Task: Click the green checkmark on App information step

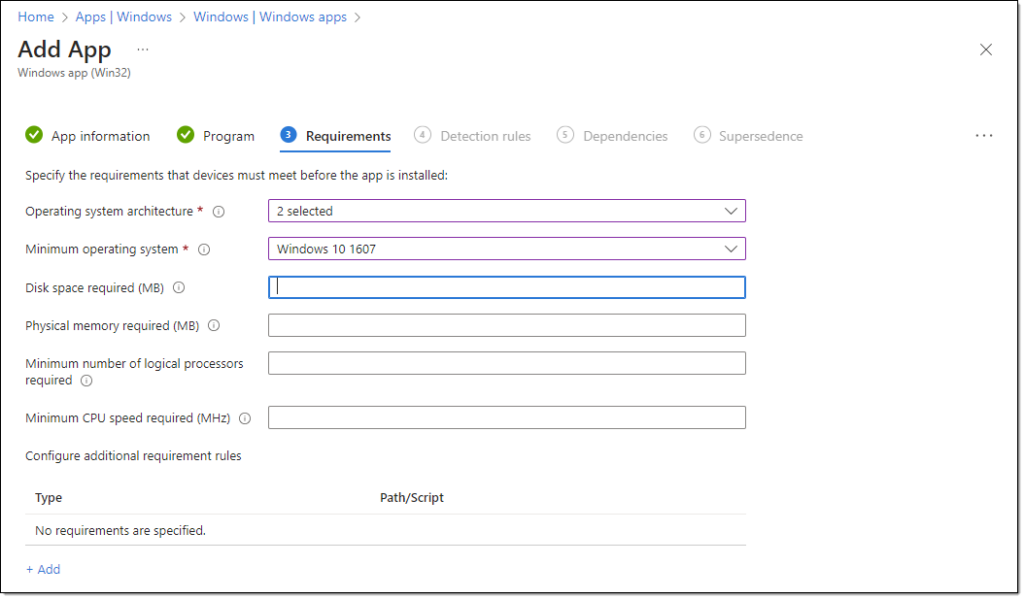Action: (34, 135)
